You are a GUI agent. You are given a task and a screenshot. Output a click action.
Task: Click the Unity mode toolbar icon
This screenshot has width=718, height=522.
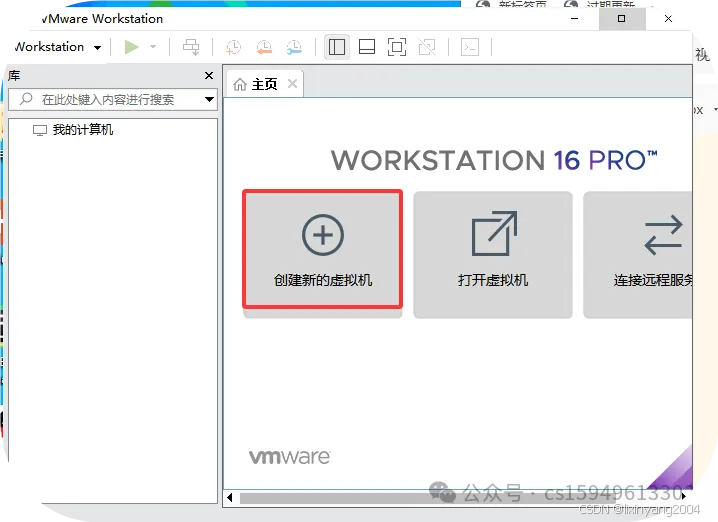click(x=427, y=47)
